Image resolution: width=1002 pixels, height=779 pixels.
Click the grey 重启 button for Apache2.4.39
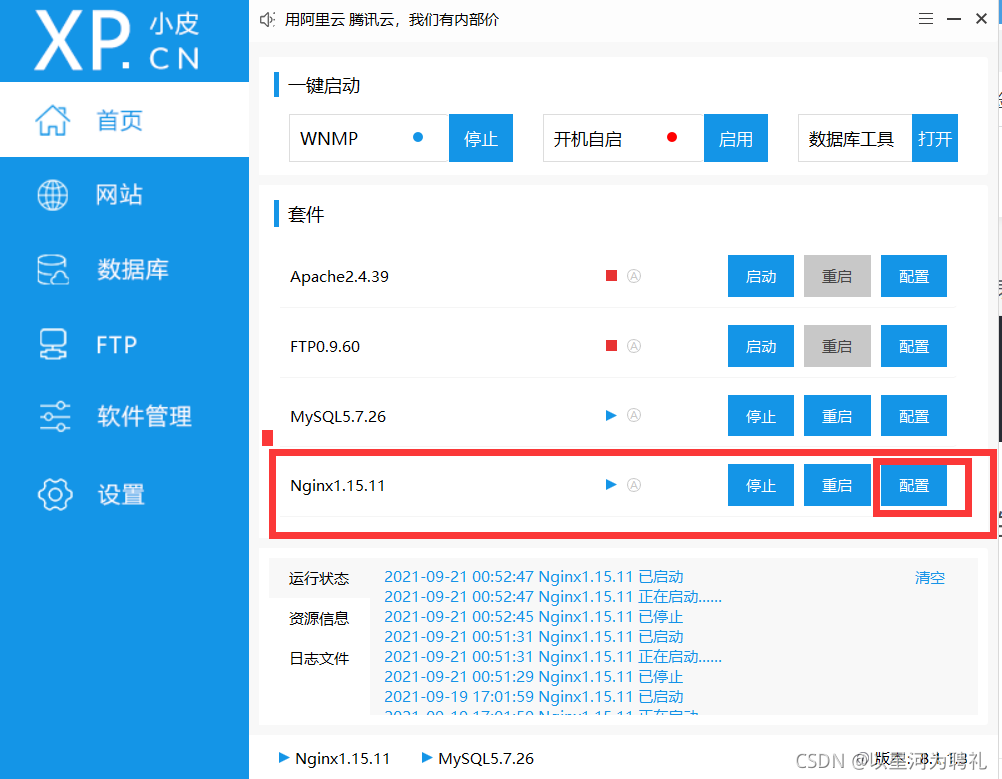point(837,276)
